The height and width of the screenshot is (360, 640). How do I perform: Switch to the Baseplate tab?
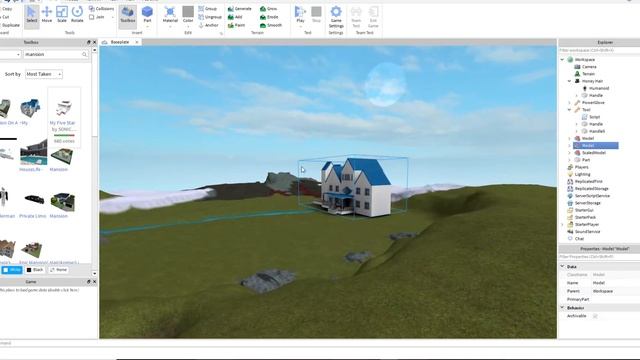[x=120, y=42]
